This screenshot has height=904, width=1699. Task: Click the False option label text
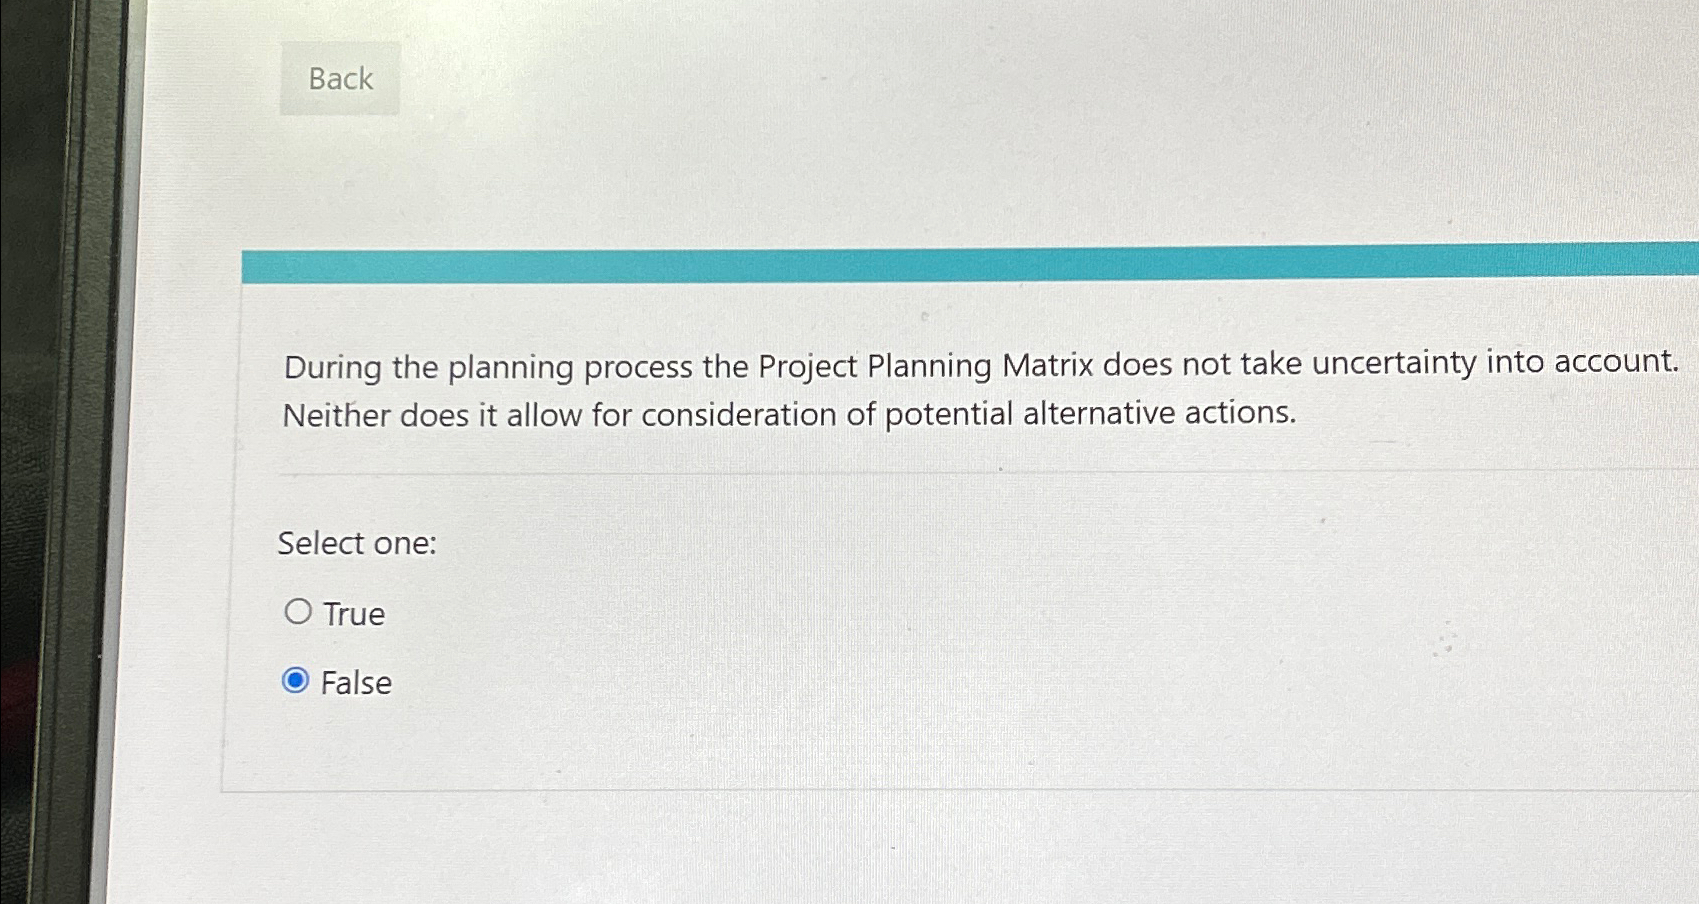356,683
